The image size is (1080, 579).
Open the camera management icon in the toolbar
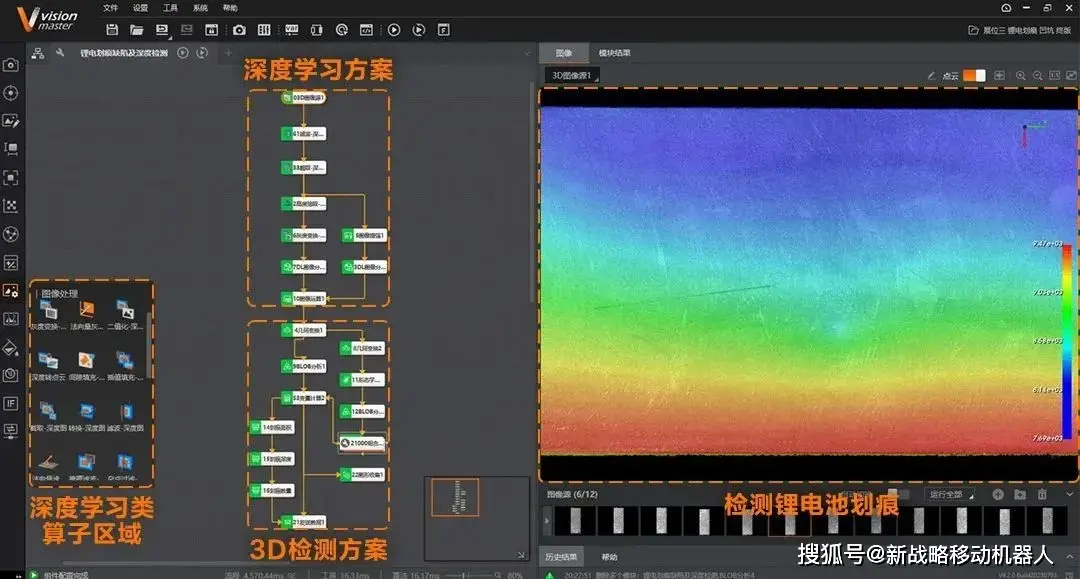239,30
